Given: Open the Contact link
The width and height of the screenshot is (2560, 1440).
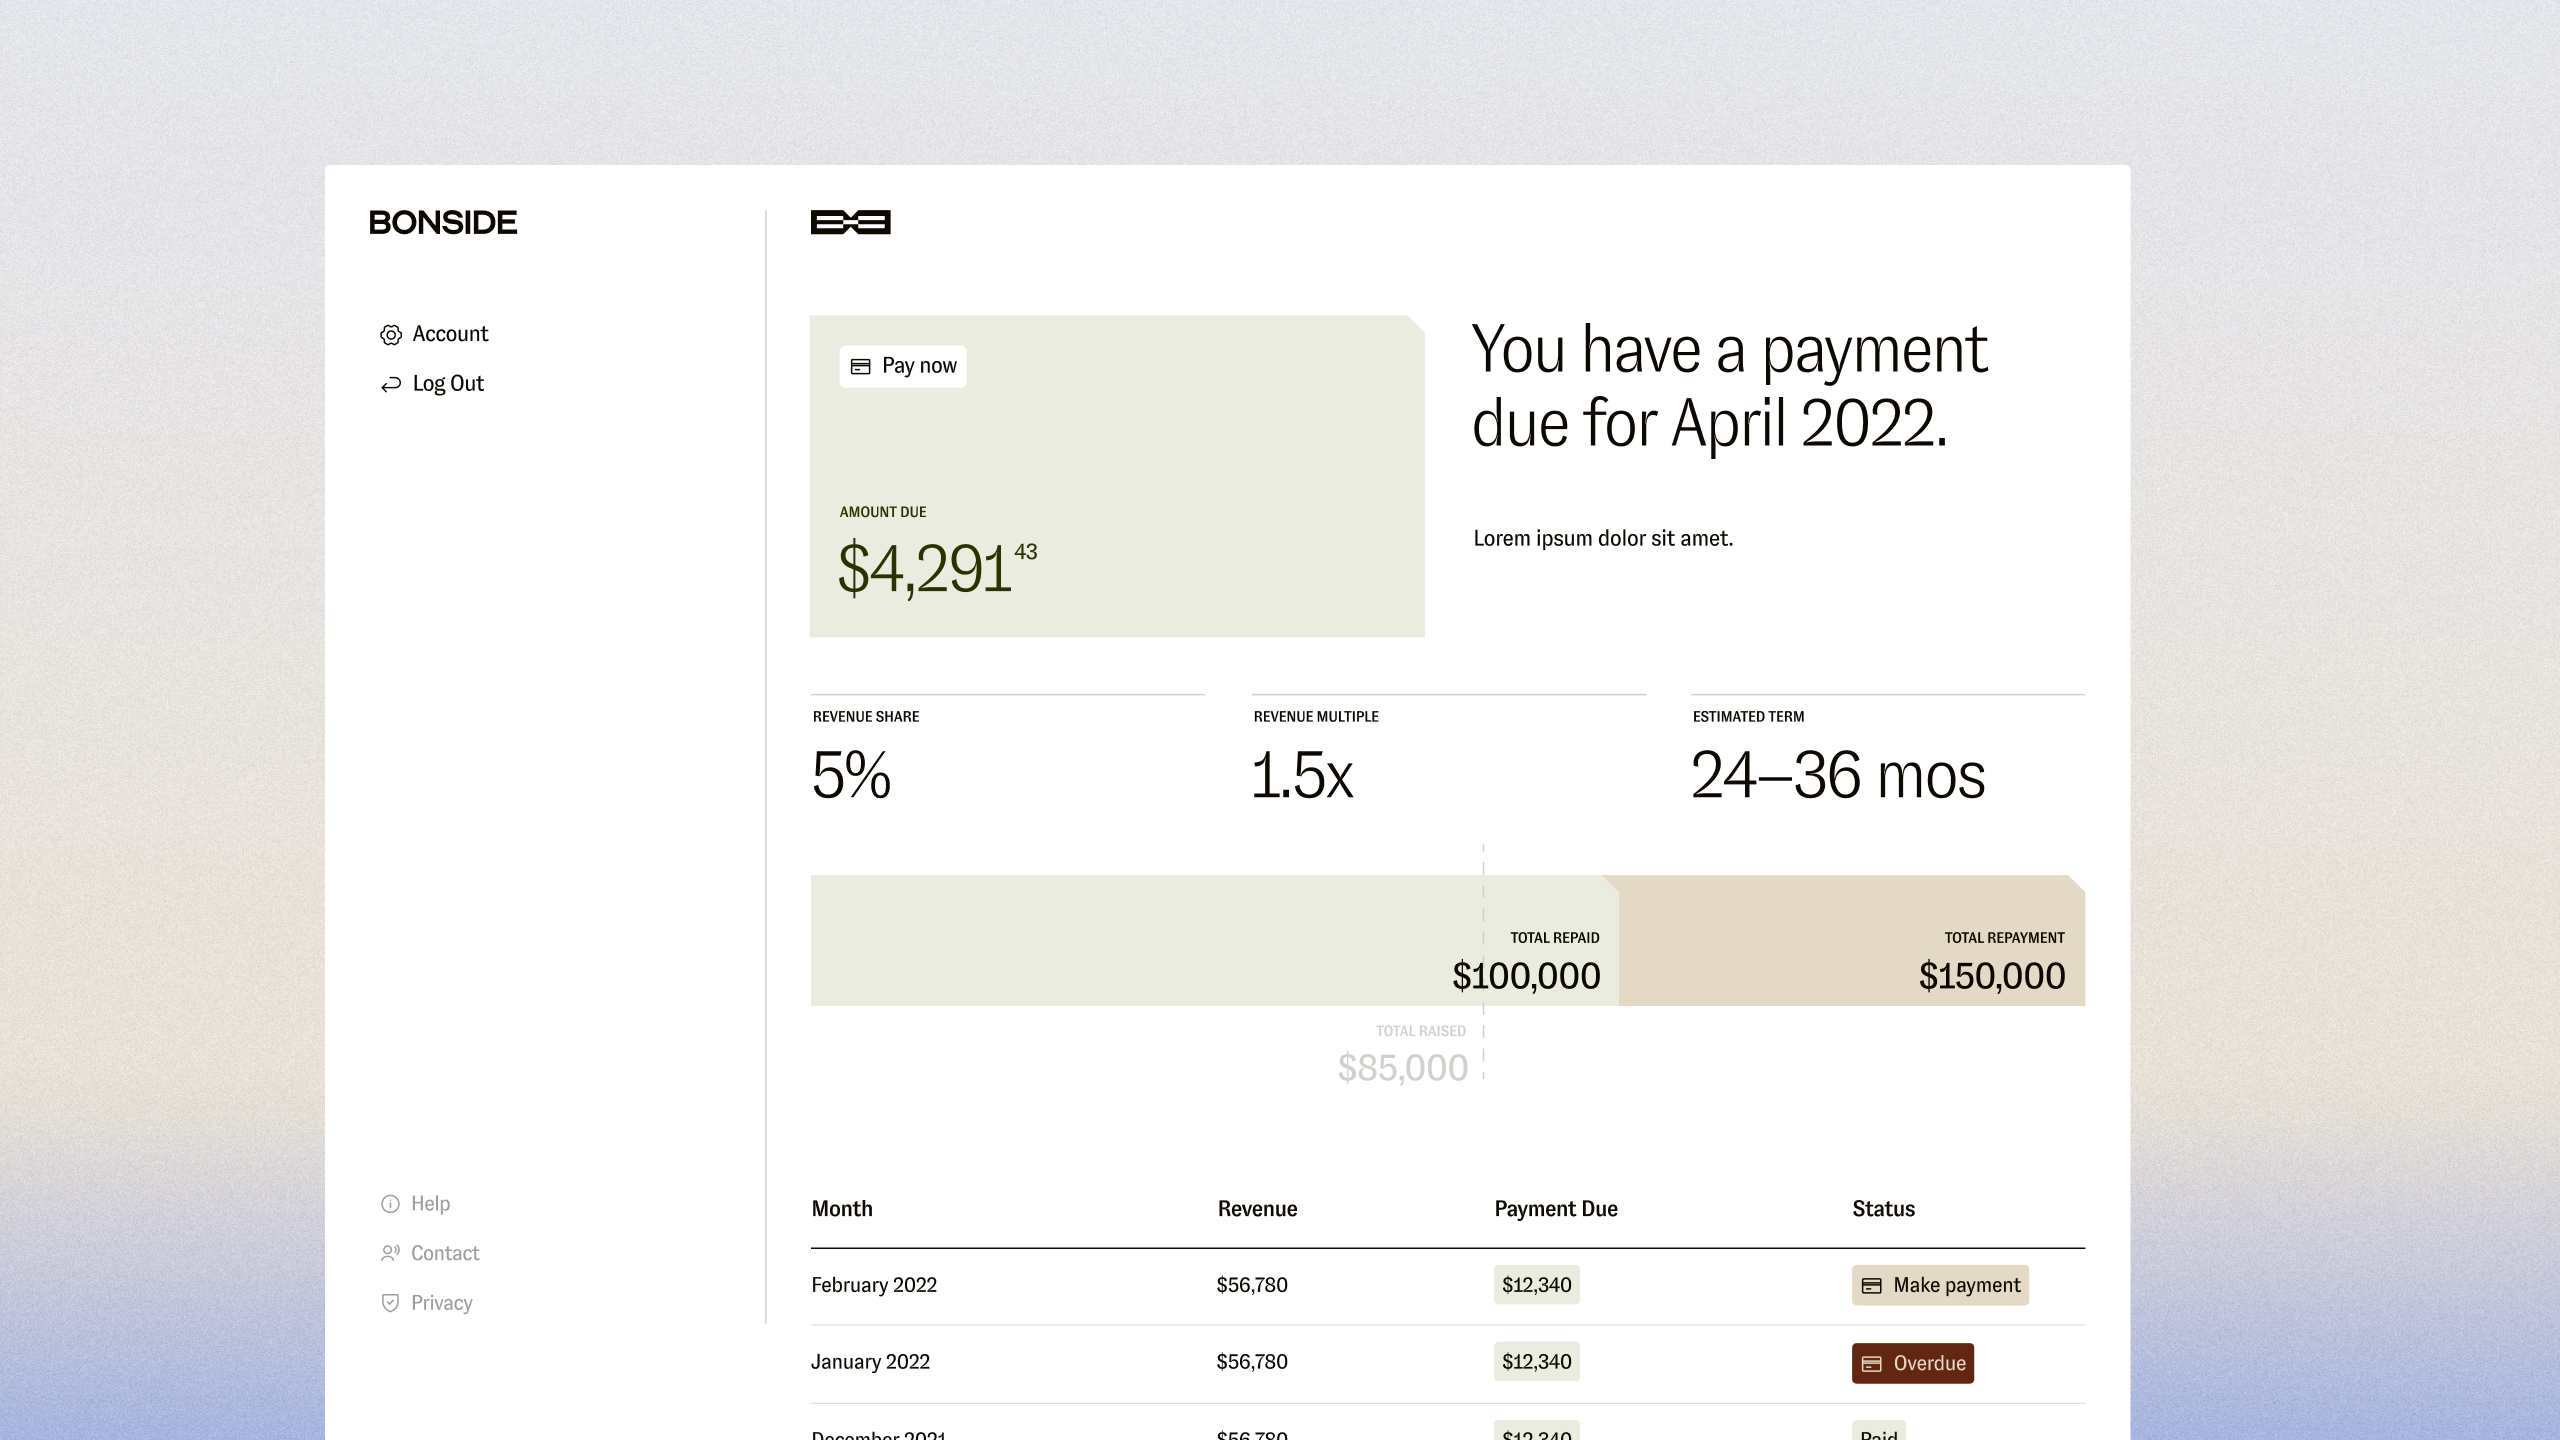Looking at the screenshot, I should coord(445,1253).
